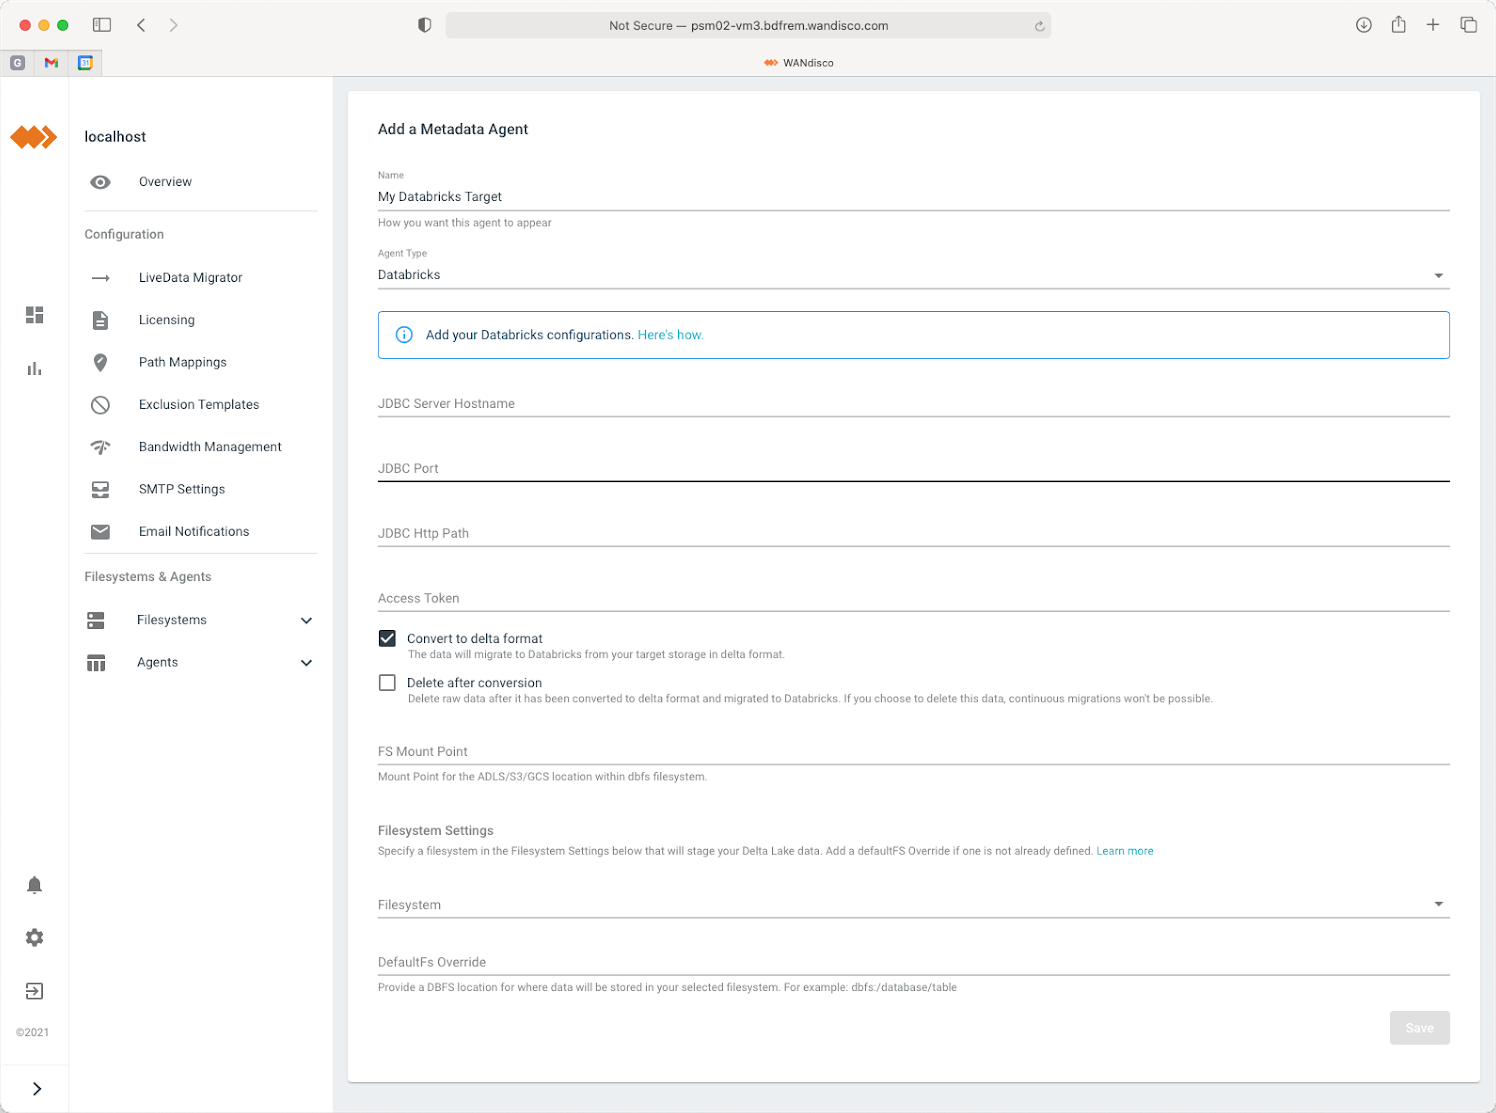
Task: Click the logout icon in left rail
Action: click(34, 991)
